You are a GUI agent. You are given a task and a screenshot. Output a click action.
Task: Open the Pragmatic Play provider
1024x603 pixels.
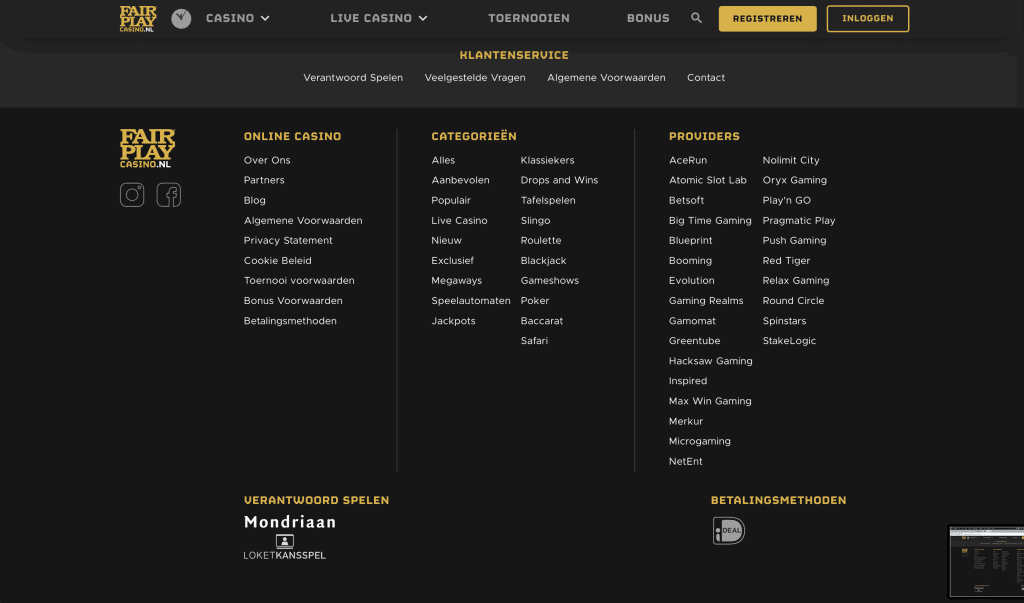click(x=799, y=221)
